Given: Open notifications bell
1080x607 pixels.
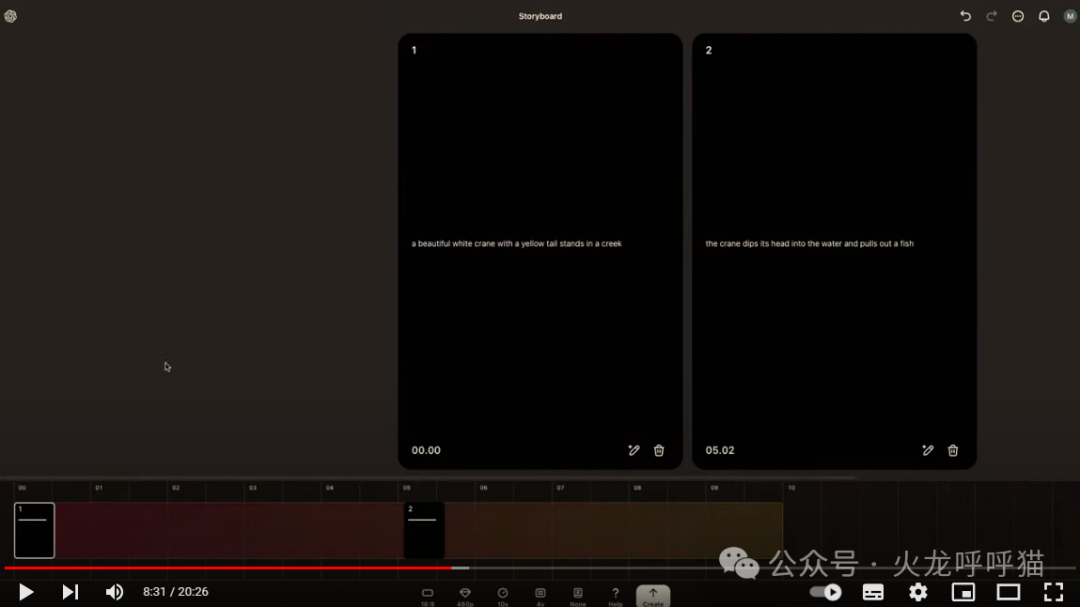Looking at the screenshot, I should tap(1043, 16).
